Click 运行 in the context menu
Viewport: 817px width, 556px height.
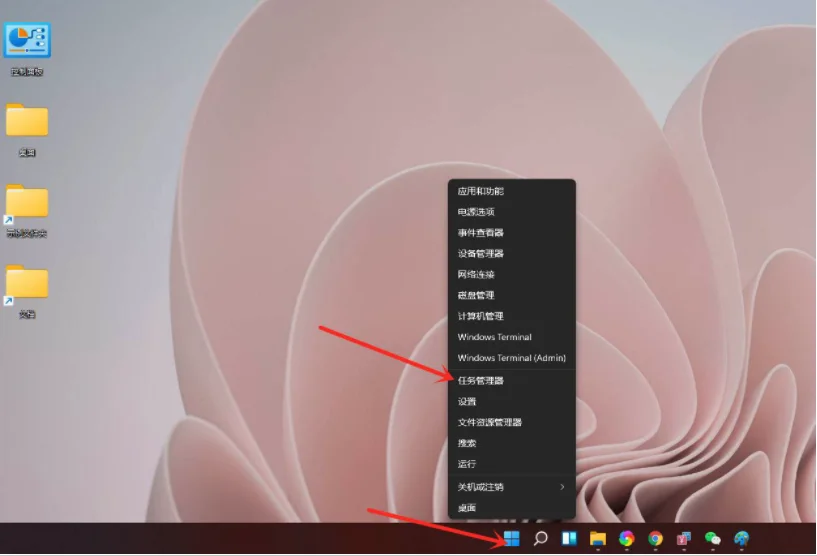[468, 464]
